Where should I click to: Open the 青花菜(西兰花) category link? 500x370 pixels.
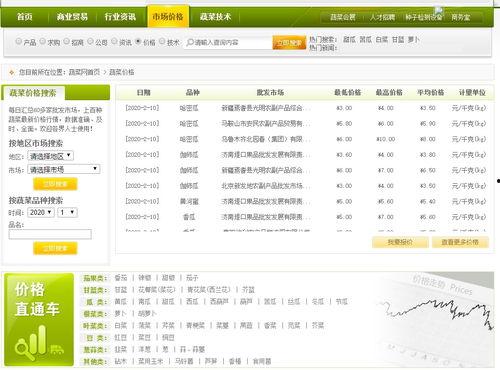coord(208,290)
